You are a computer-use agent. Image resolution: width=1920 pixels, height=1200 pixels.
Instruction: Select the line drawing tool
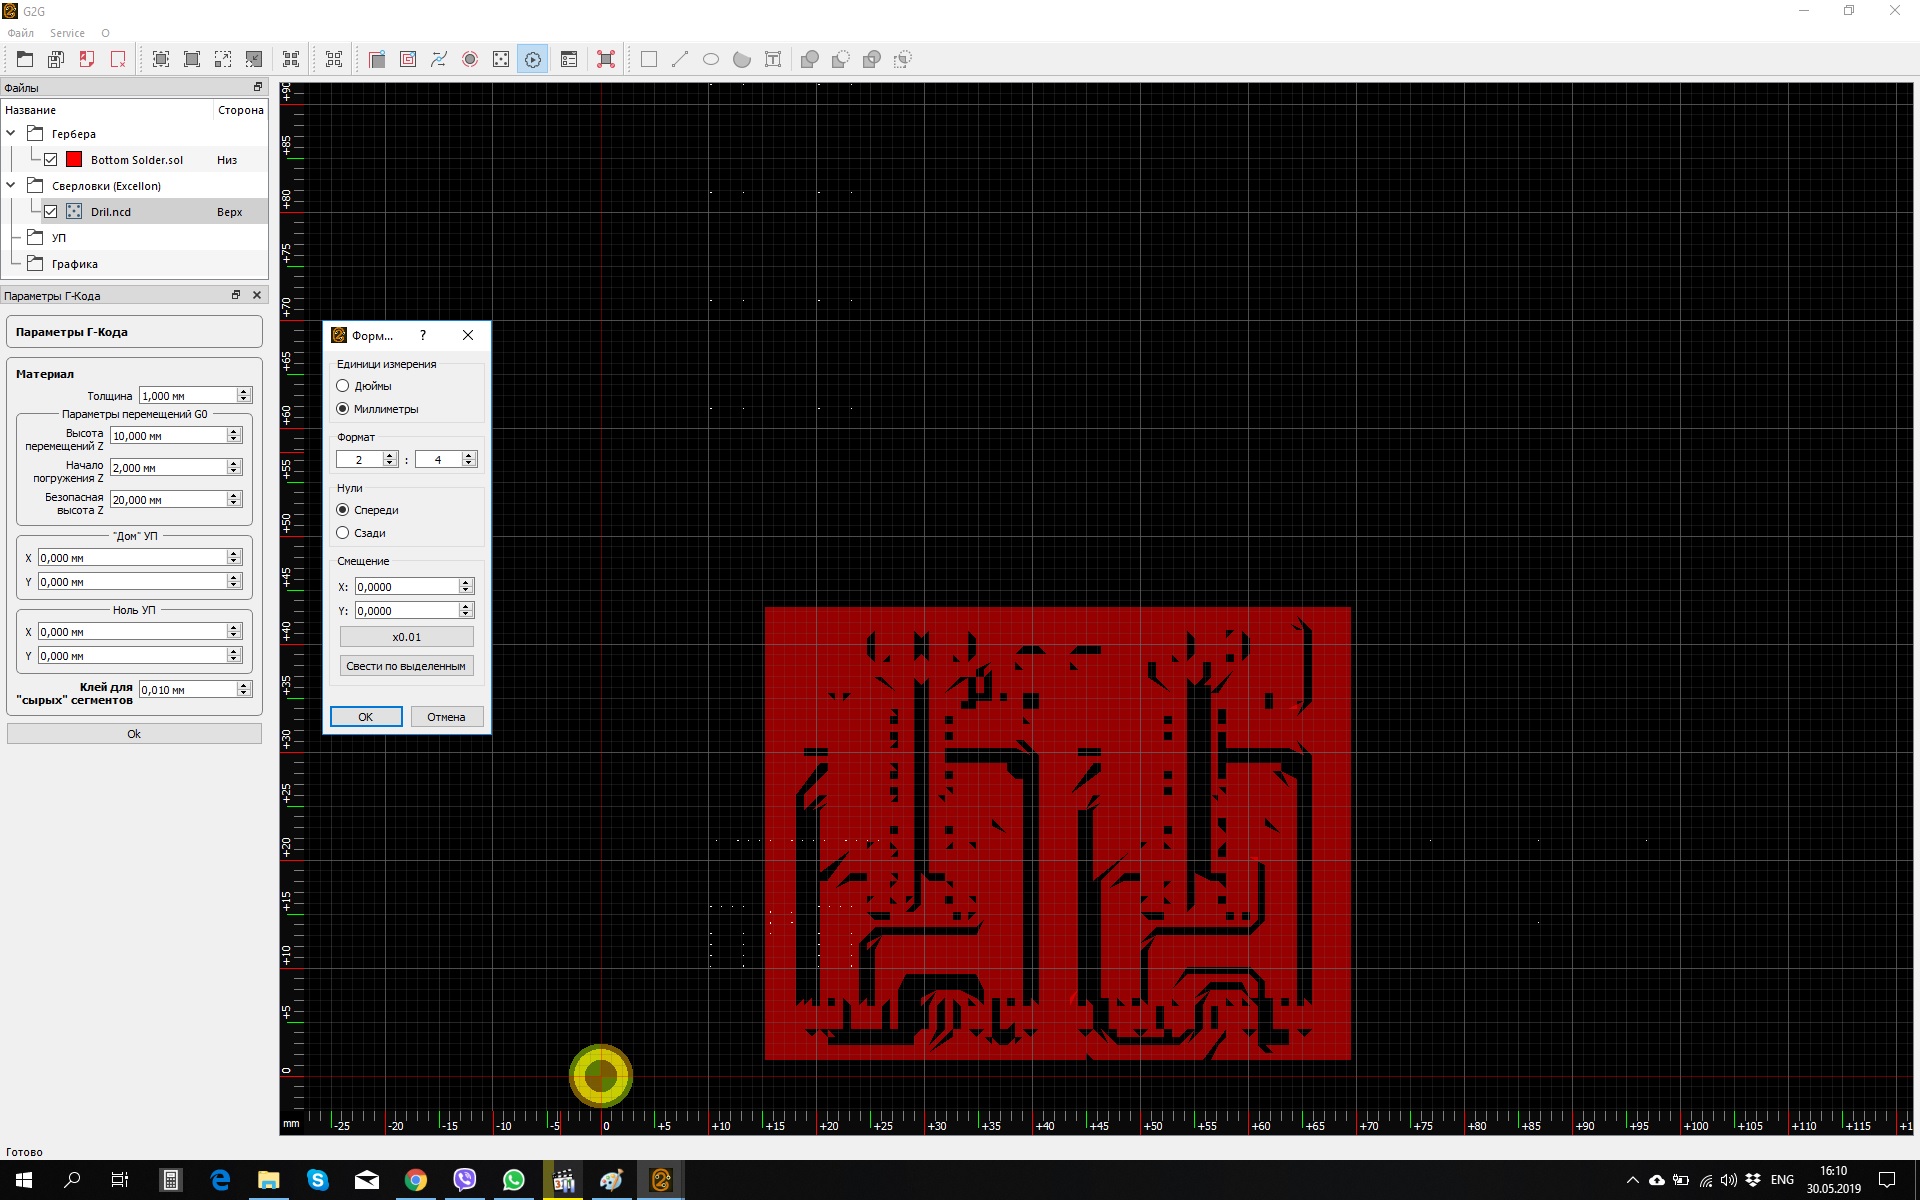(680, 60)
